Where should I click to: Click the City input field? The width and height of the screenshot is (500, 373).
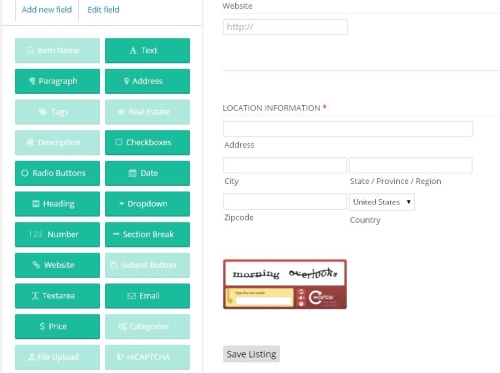click(285, 165)
